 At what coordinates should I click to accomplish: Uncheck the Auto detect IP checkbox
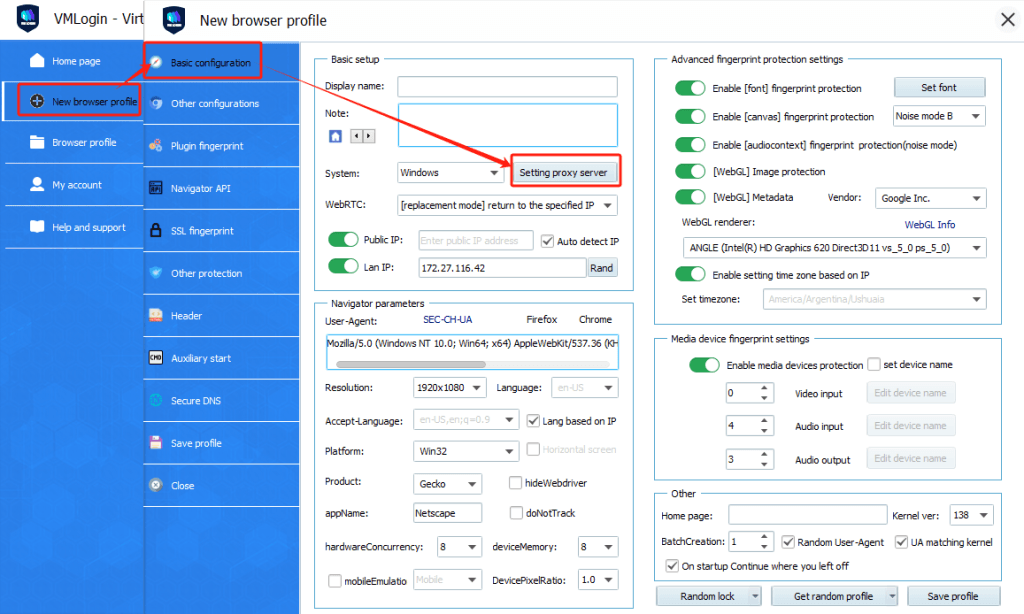click(x=549, y=240)
